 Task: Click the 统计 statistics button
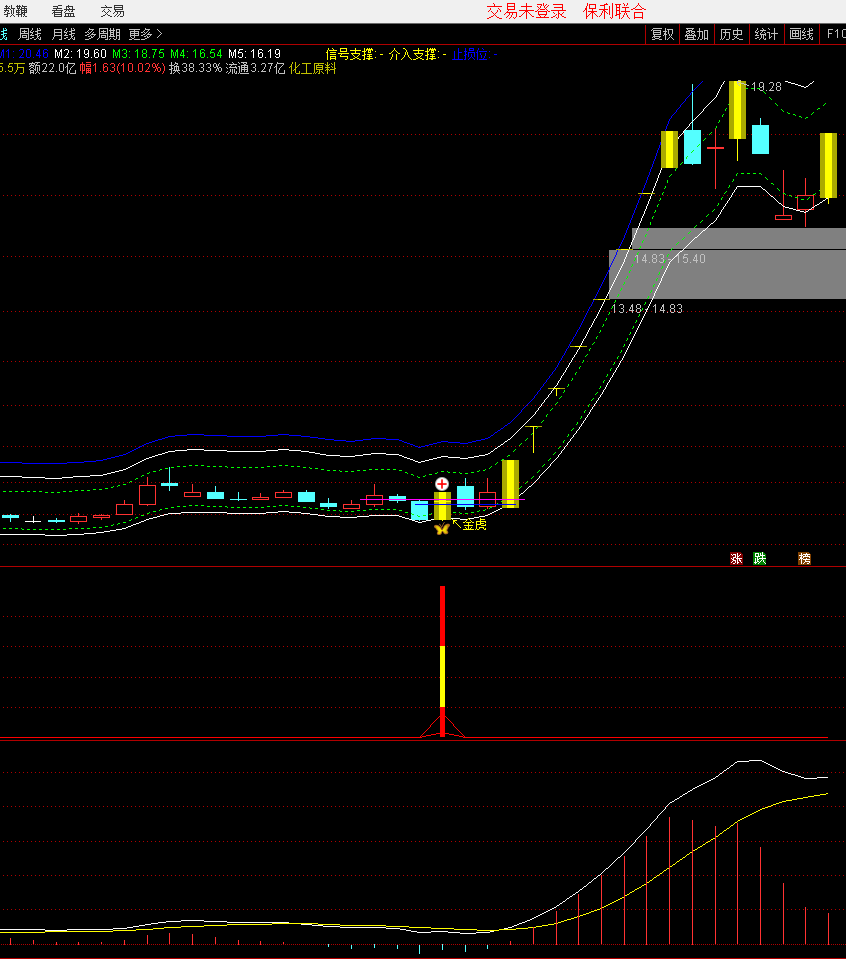pos(766,34)
